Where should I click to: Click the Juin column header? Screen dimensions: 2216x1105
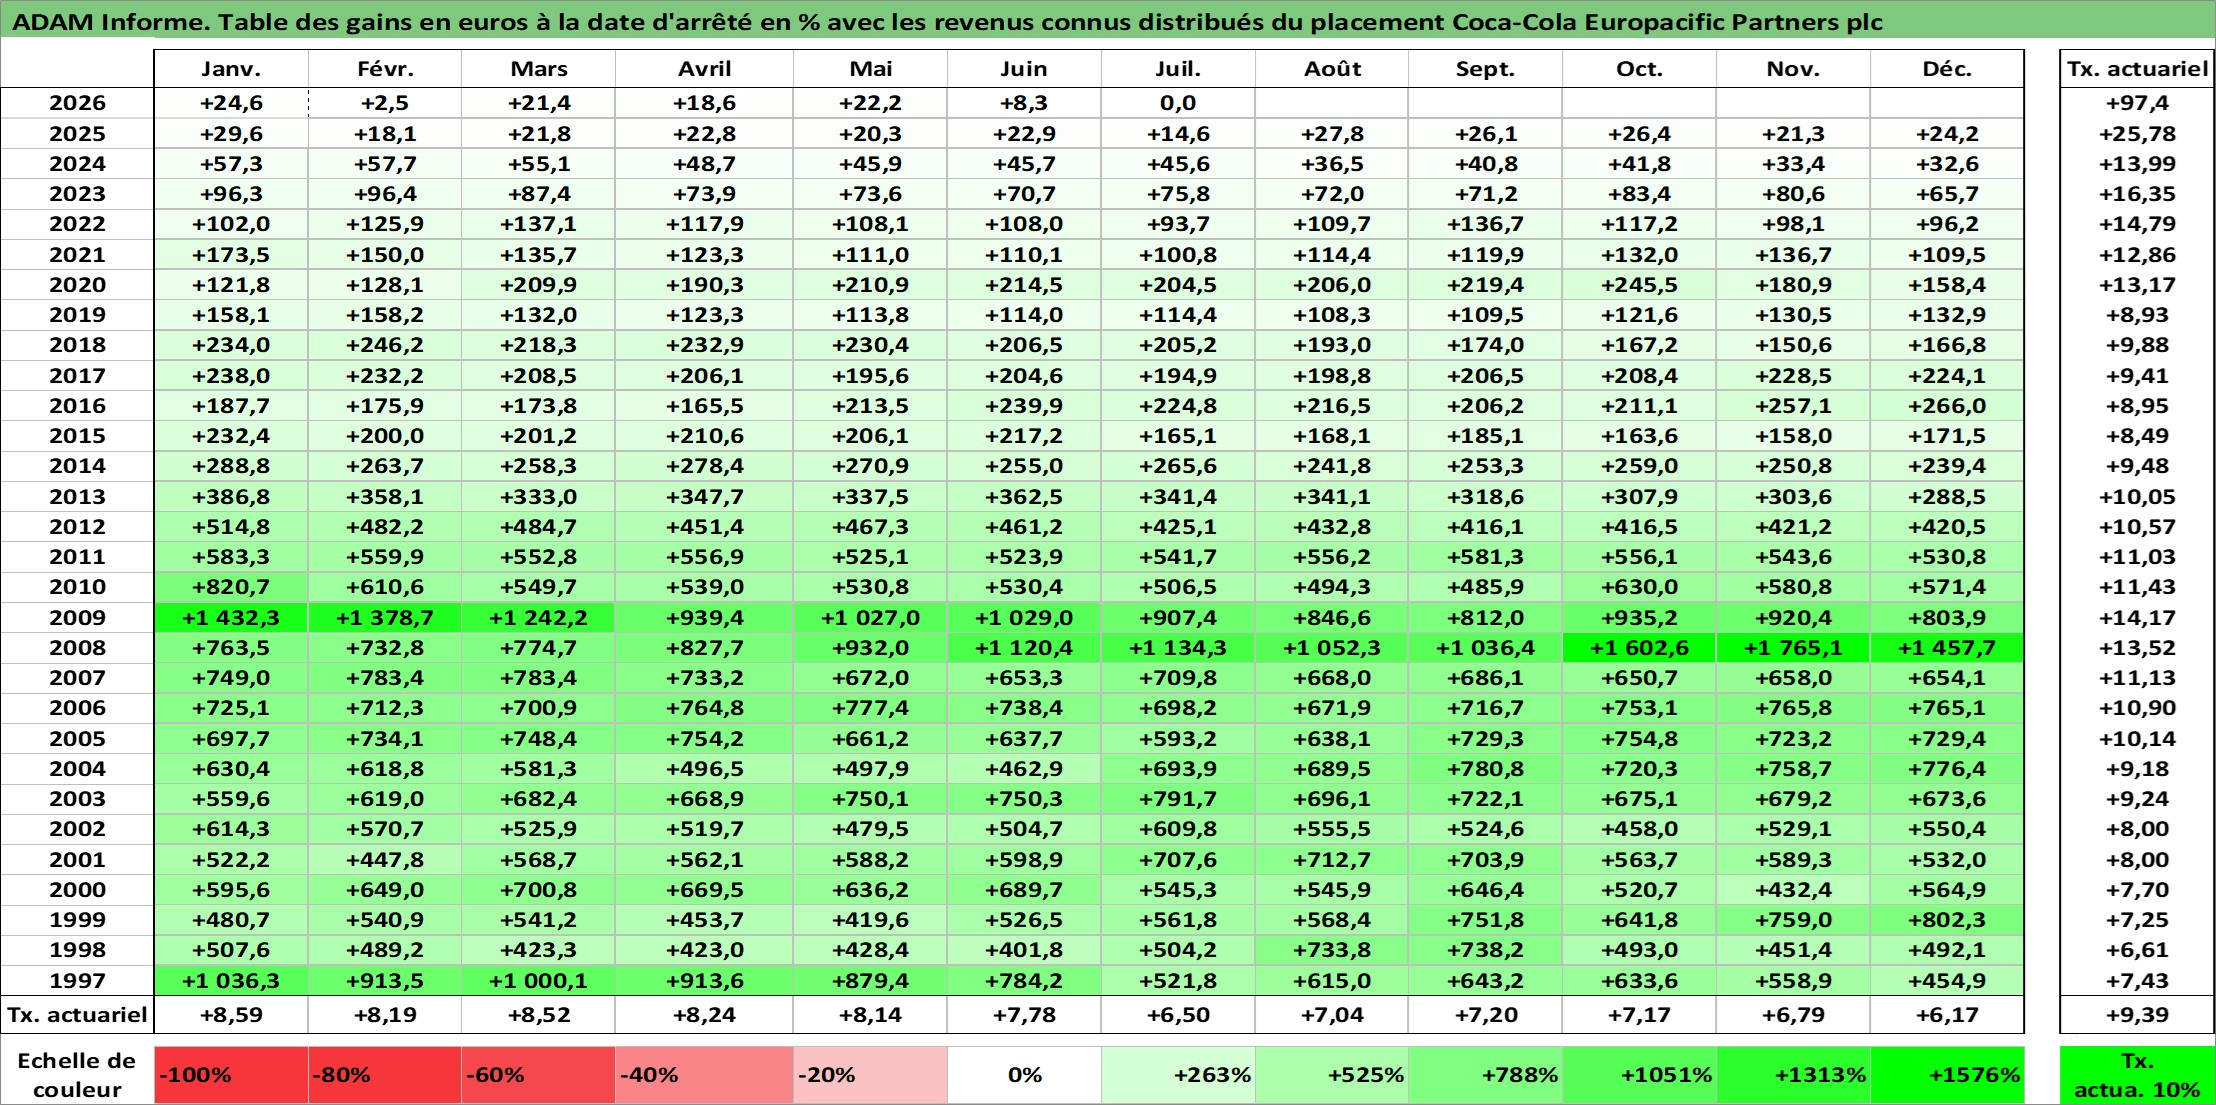pyautogui.click(x=1024, y=69)
